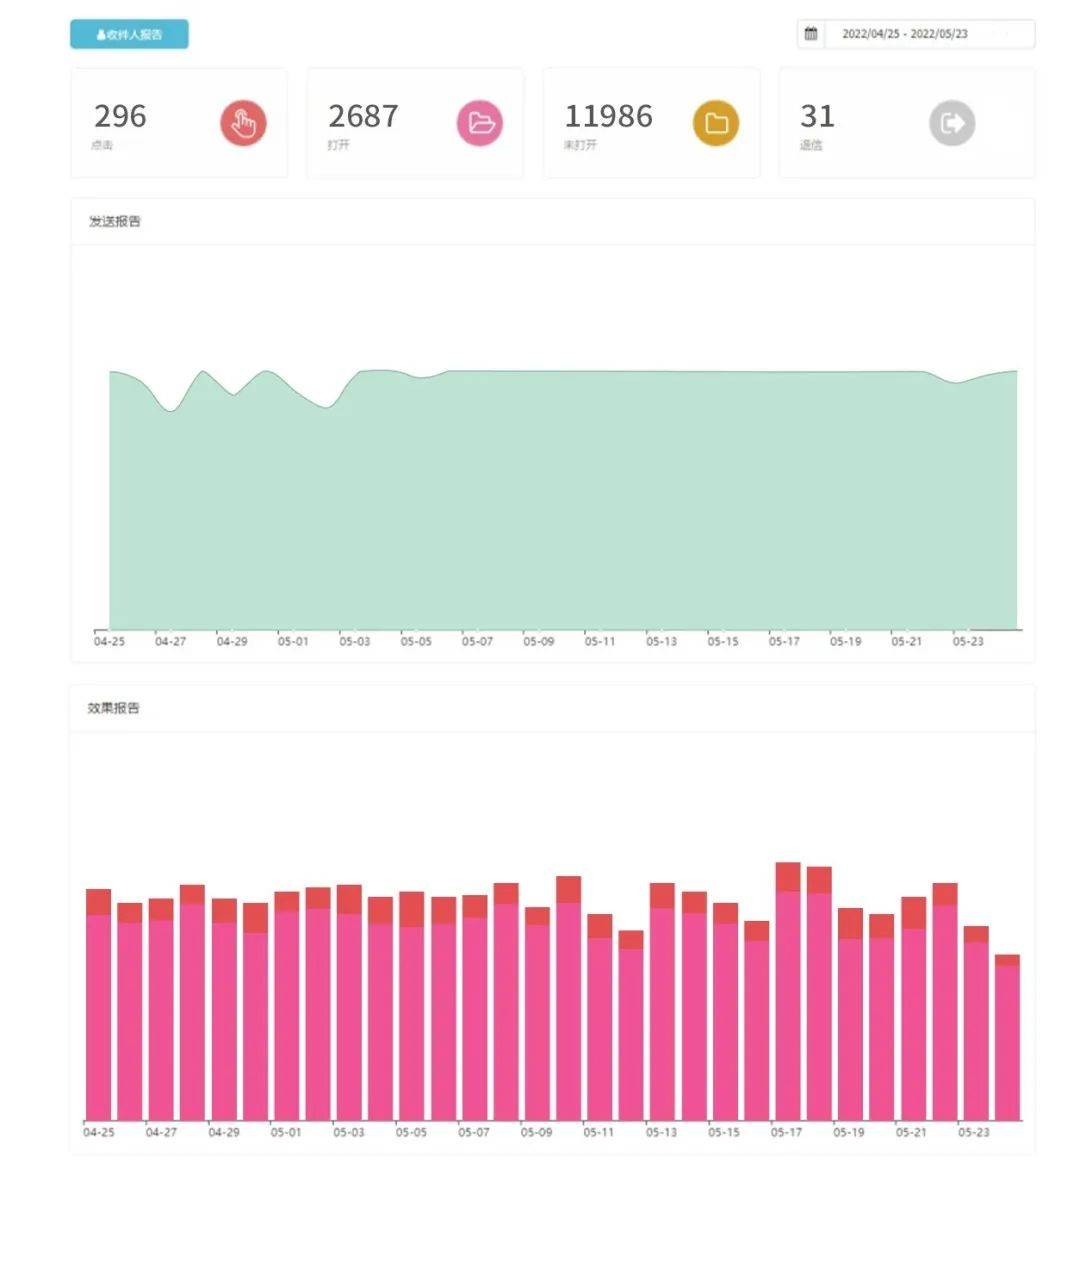
Task: Click the 04-25 bar in the effect chart
Action: point(98,1004)
